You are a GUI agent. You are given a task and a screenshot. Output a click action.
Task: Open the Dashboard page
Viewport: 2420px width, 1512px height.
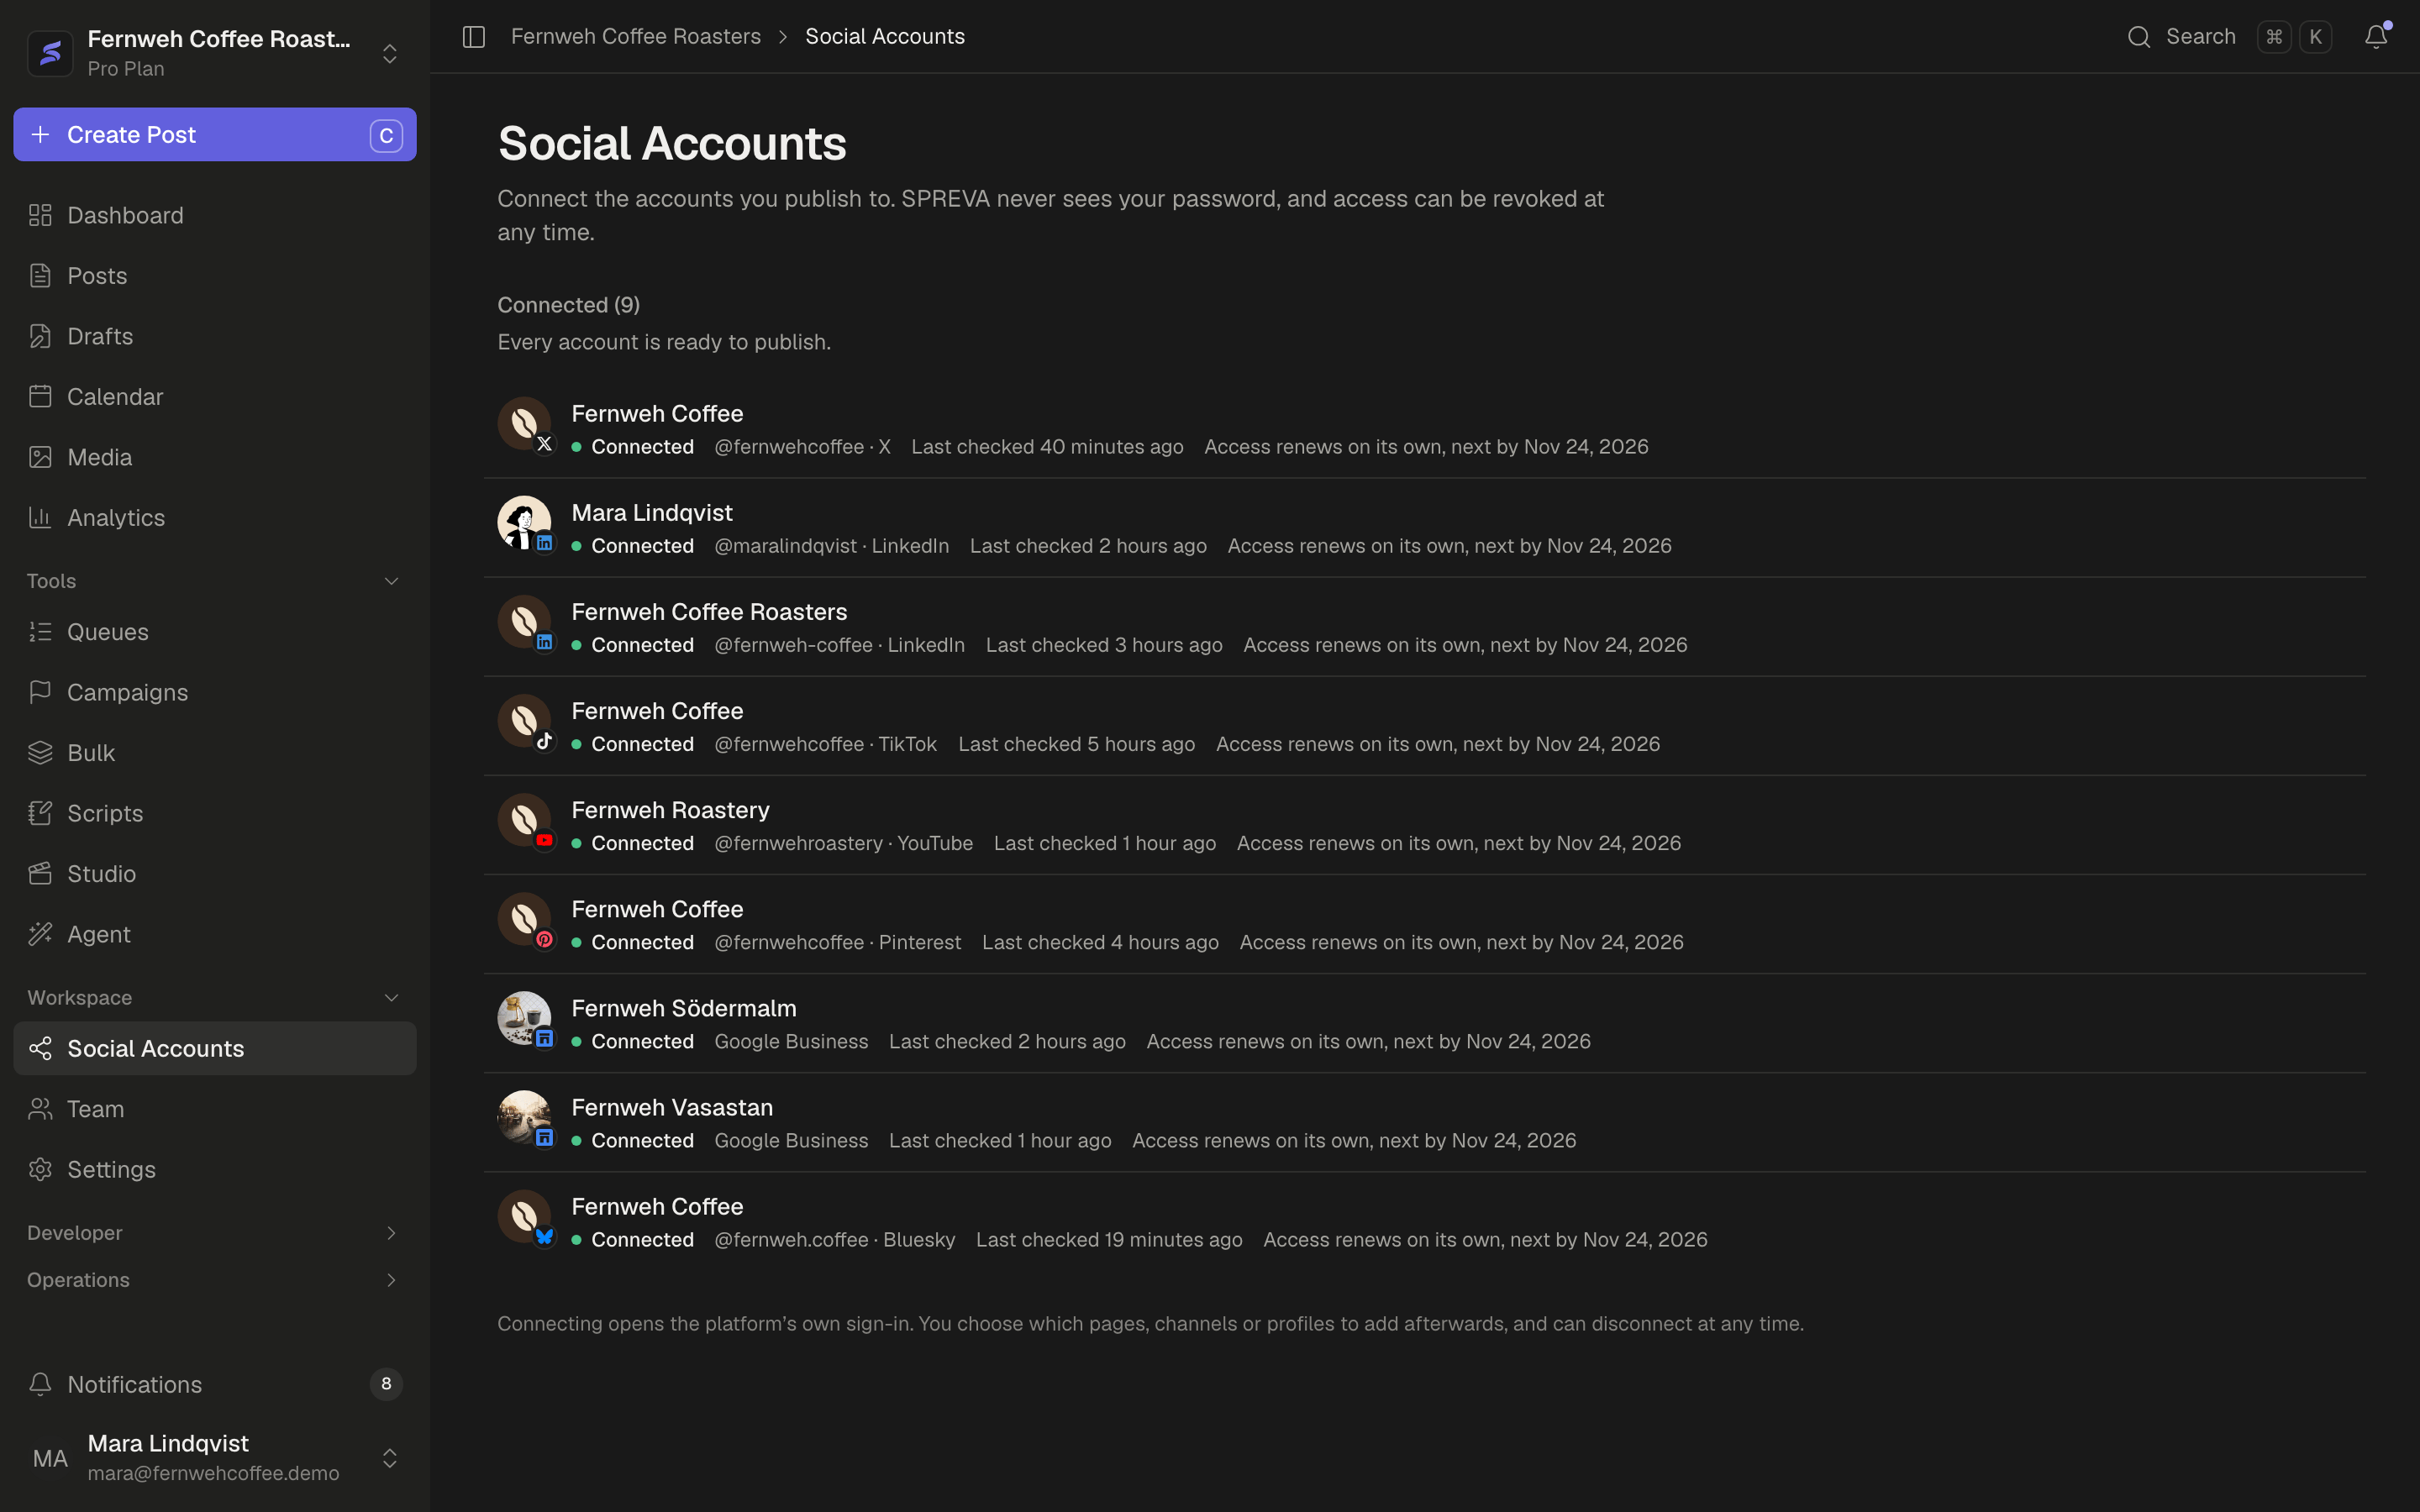[x=214, y=215]
